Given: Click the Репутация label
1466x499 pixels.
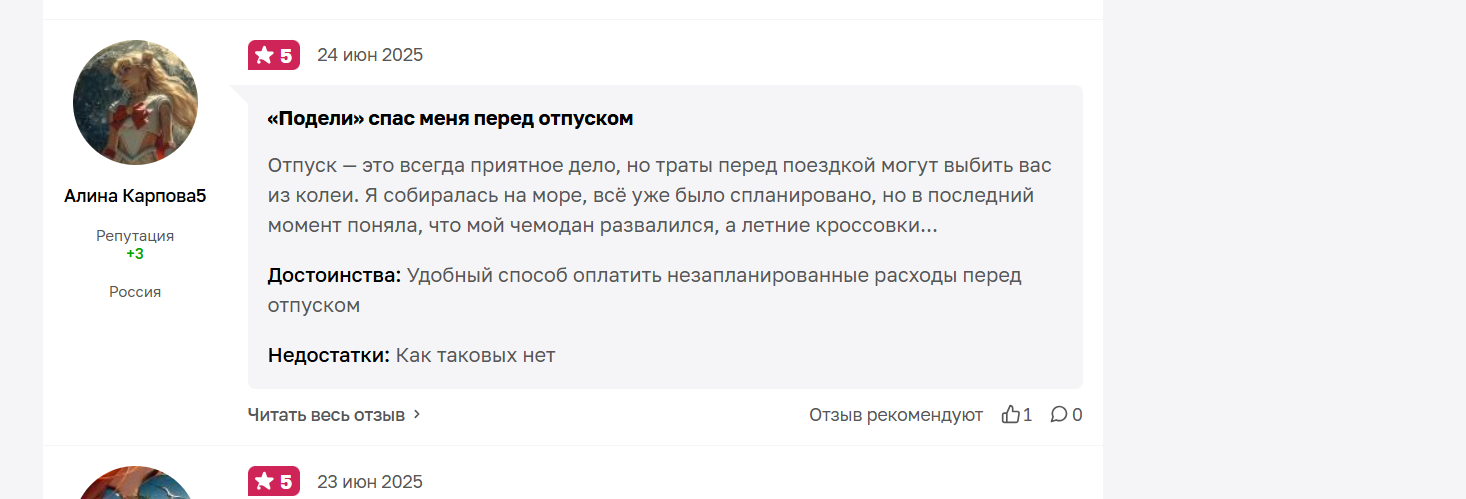Looking at the screenshot, I should pyautogui.click(x=135, y=236).
